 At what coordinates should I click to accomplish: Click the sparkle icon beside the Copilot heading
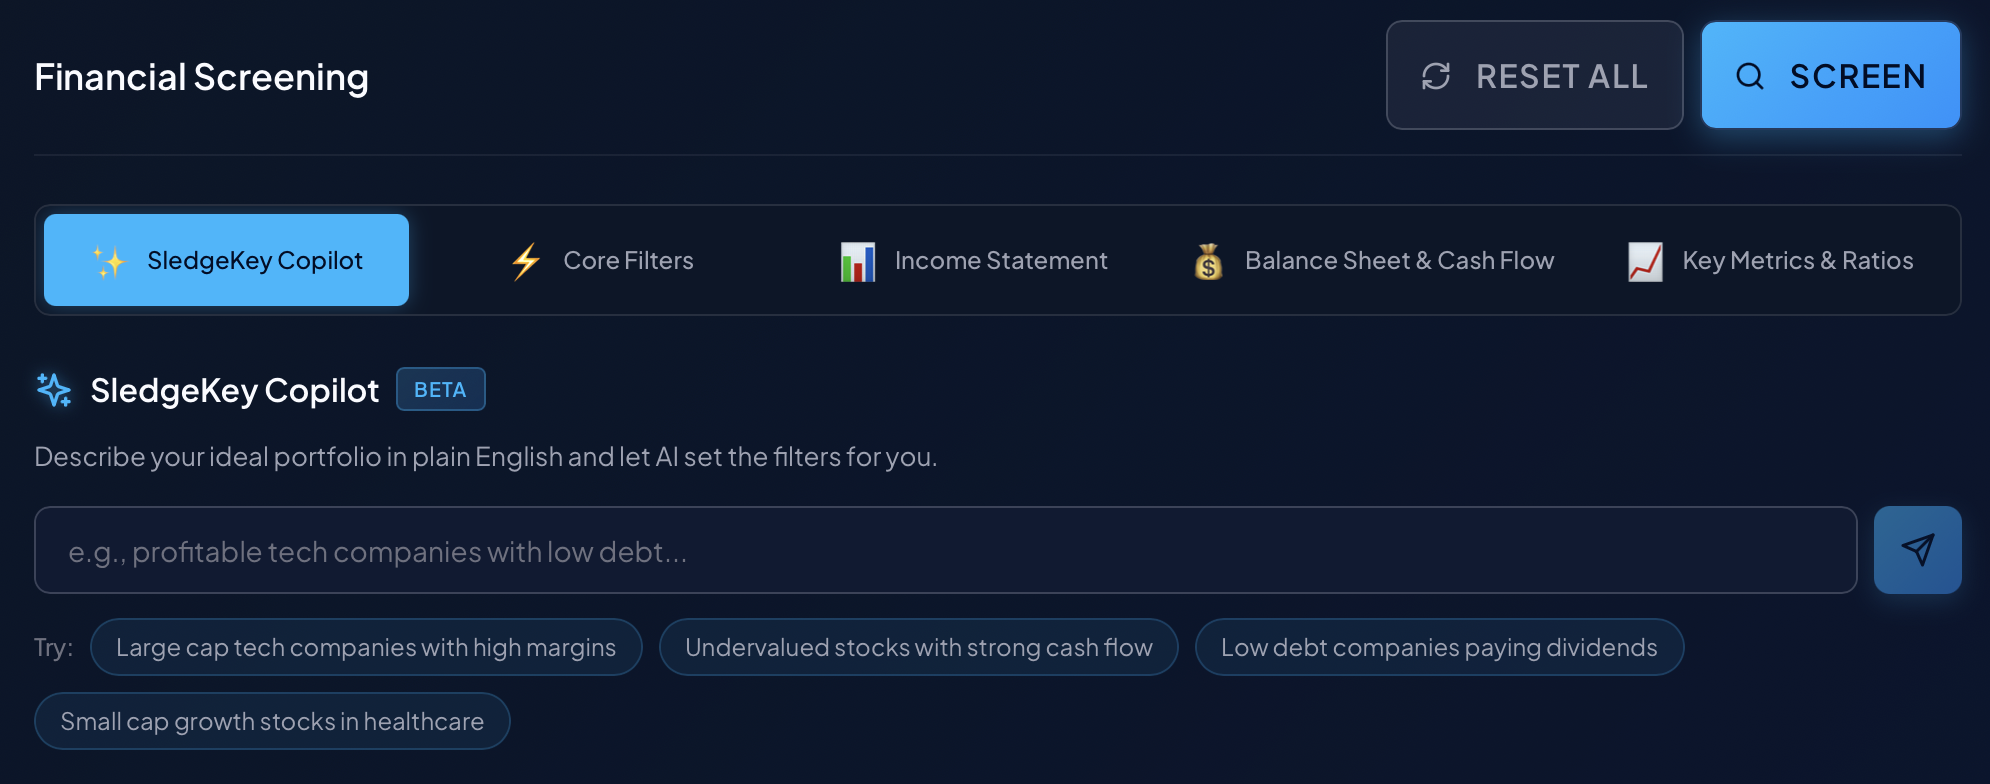54,390
